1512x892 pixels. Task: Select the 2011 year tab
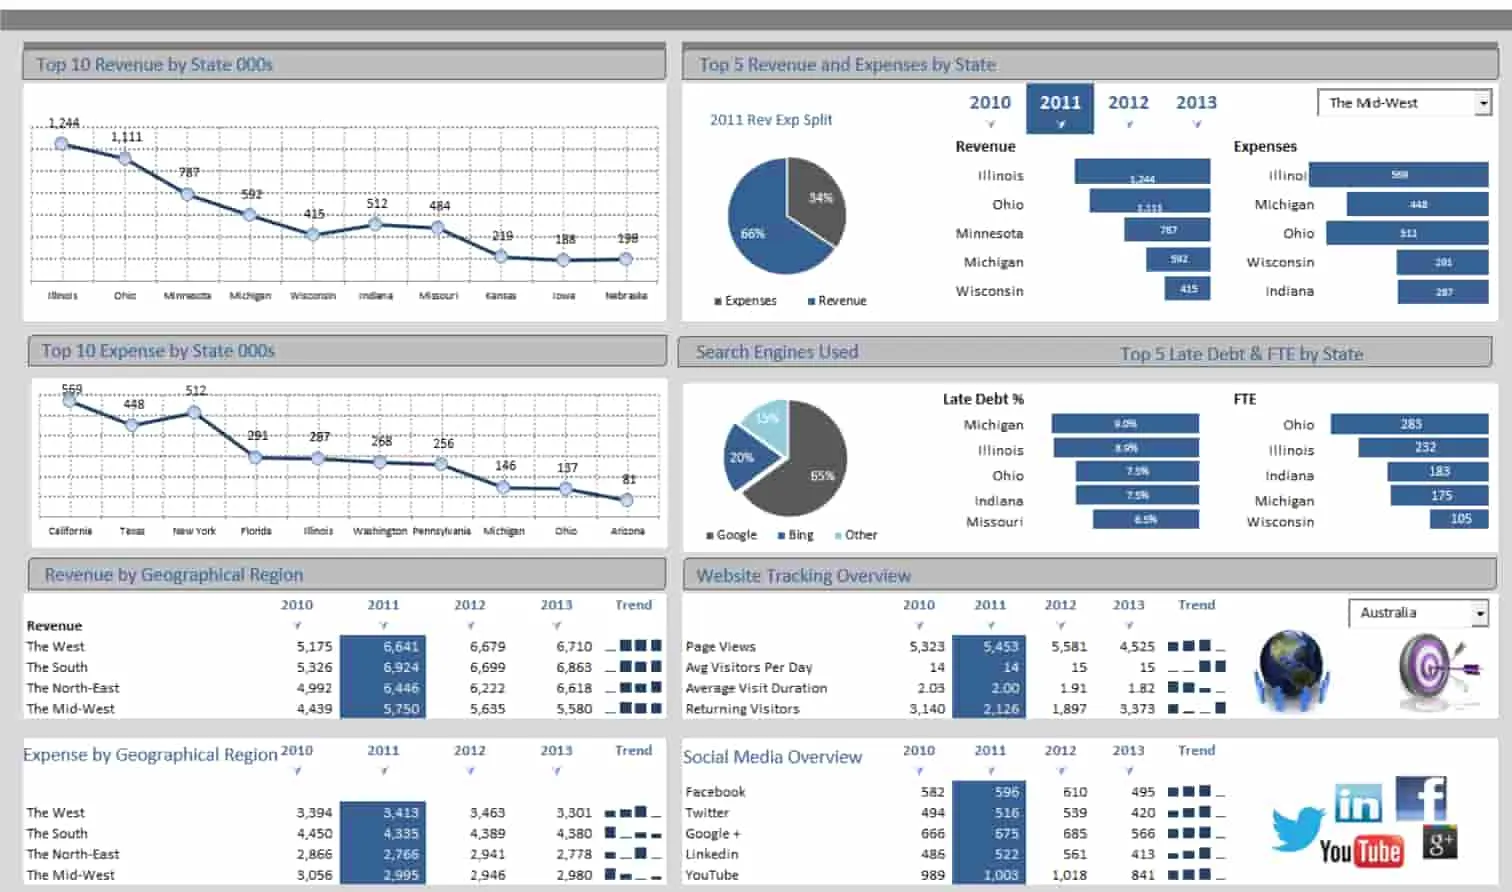point(1060,103)
